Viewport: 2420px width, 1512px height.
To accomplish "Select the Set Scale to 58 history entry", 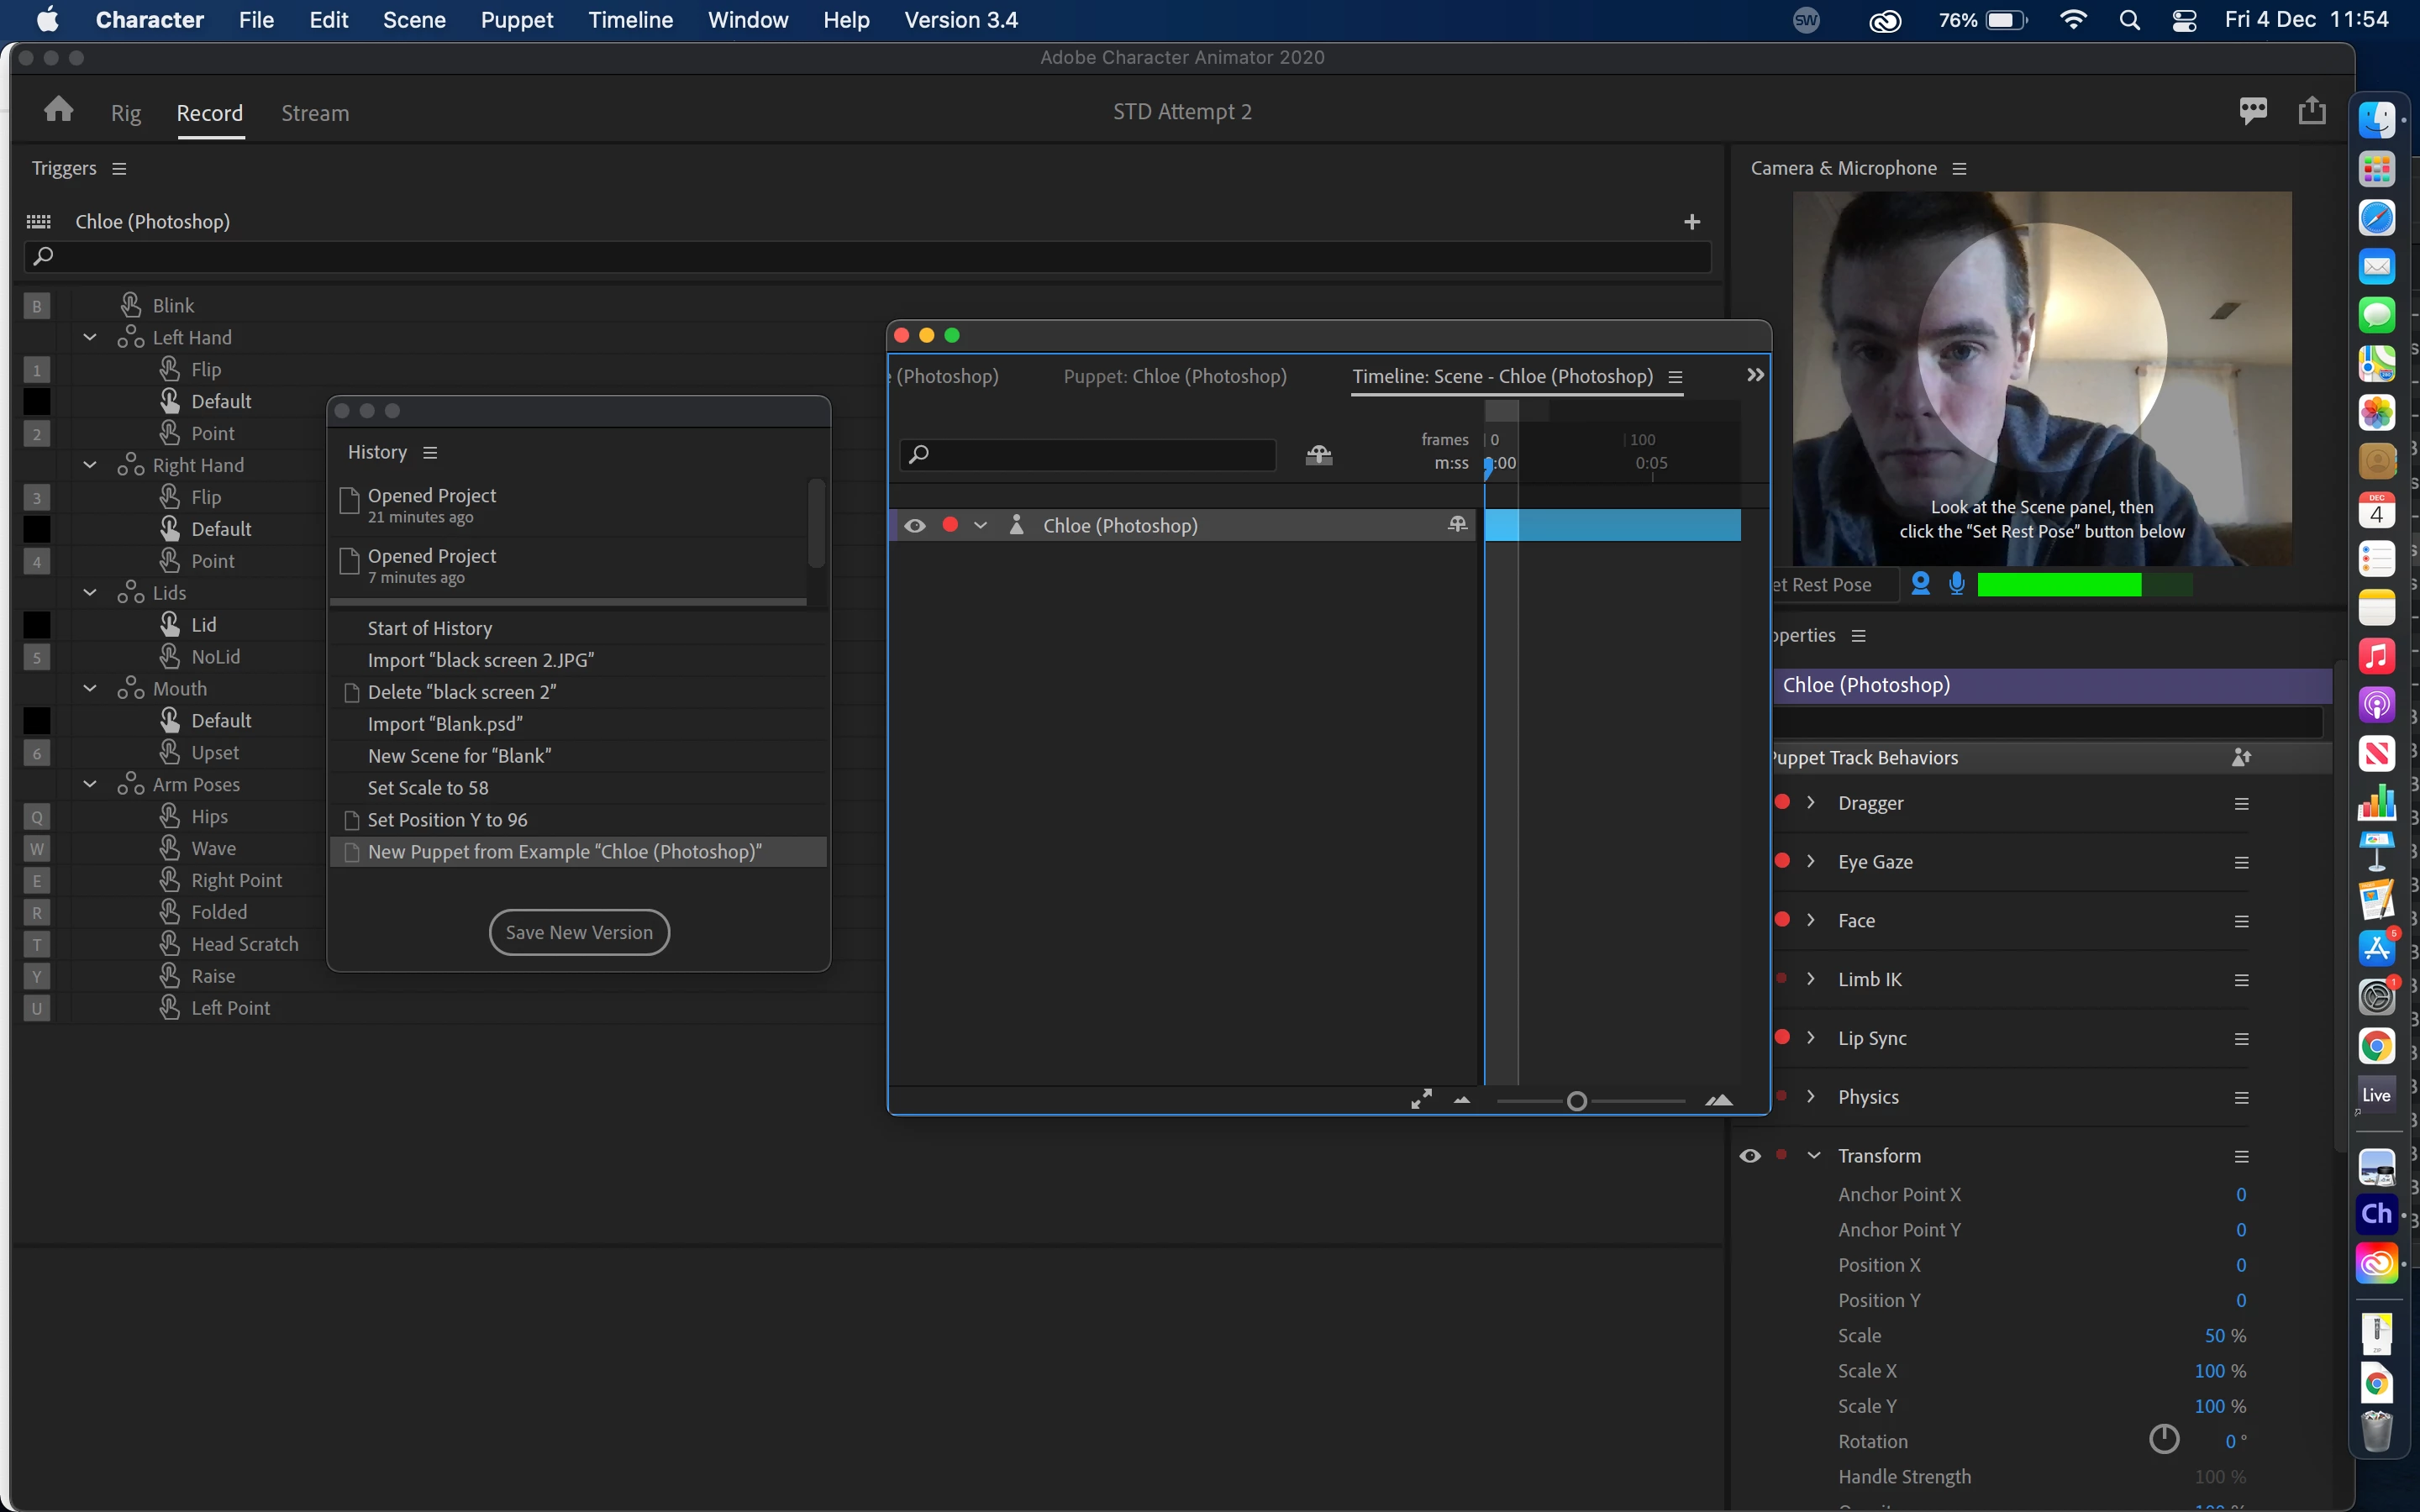I will click(428, 788).
